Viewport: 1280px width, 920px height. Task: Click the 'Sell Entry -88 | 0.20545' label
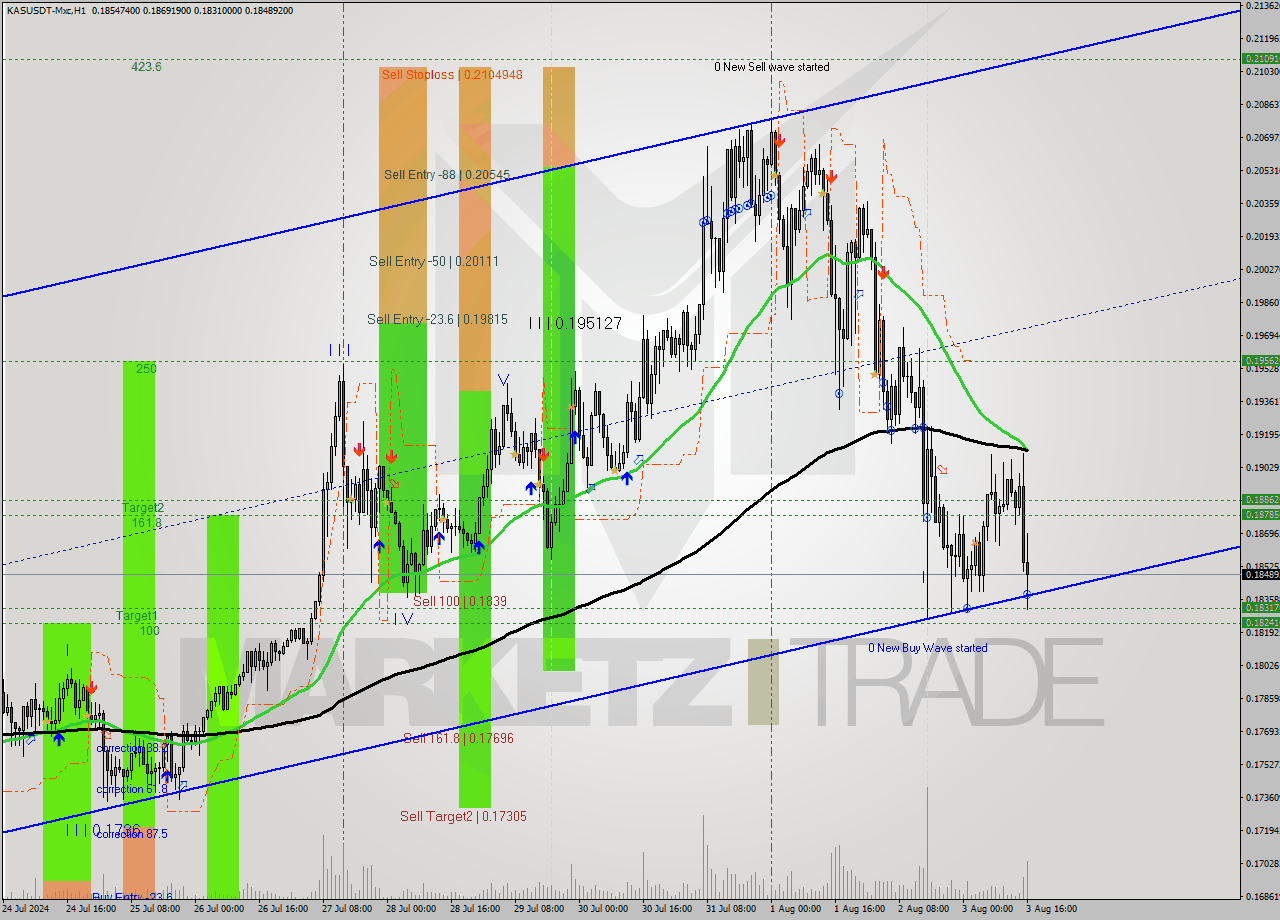[x=447, y=174]
